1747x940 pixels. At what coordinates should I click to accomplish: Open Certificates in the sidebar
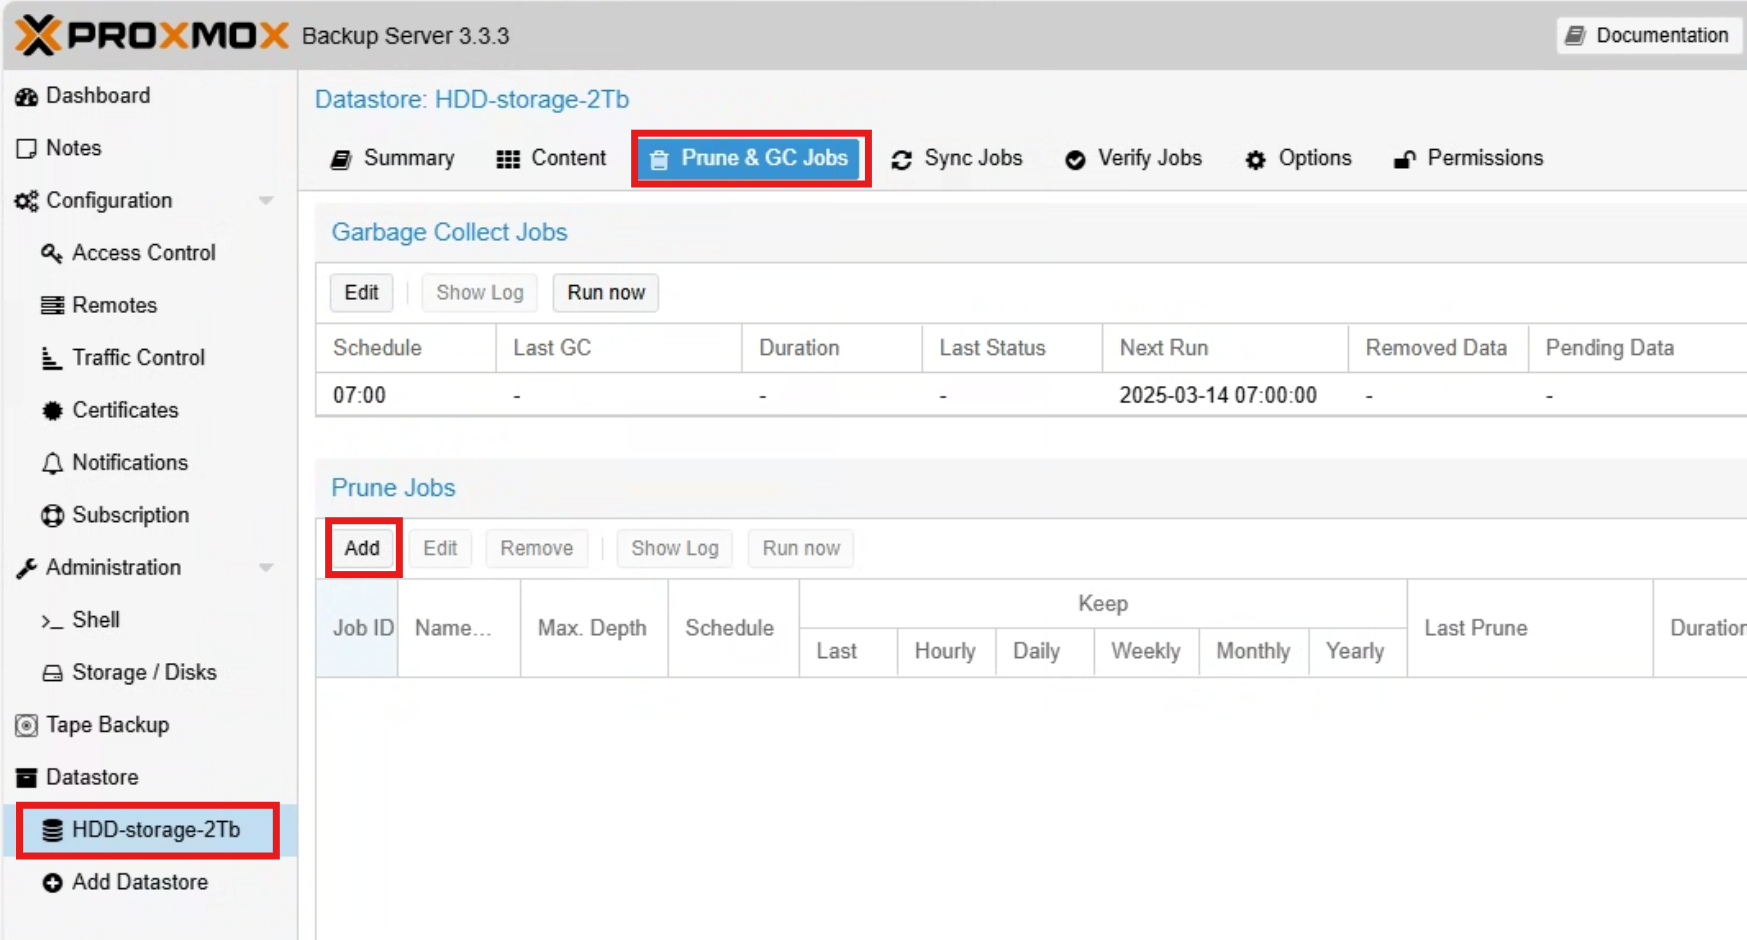pos(150,410)
